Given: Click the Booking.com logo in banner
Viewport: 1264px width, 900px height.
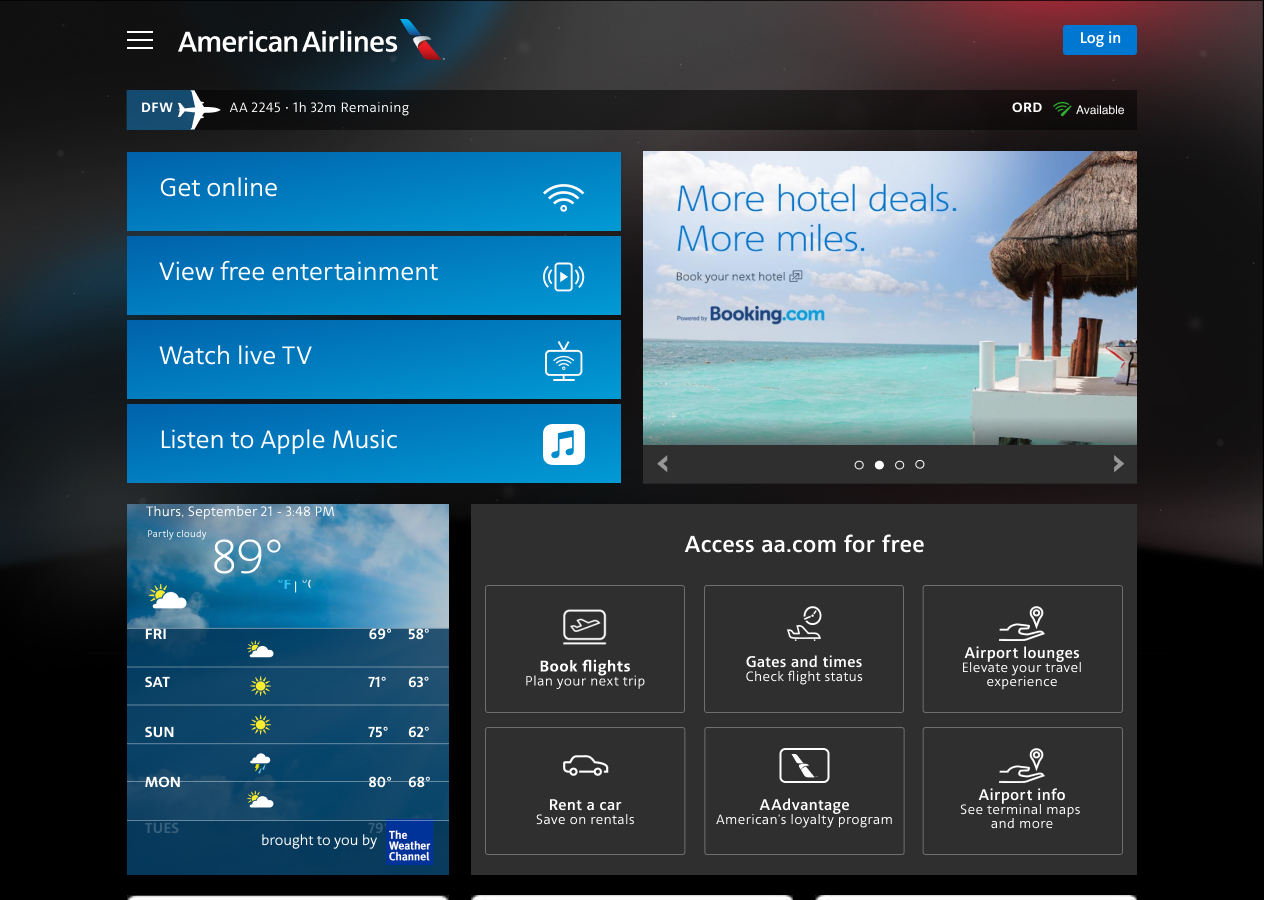Looking at the screenshot, I should pyautogui.click(x=766, y=314).
